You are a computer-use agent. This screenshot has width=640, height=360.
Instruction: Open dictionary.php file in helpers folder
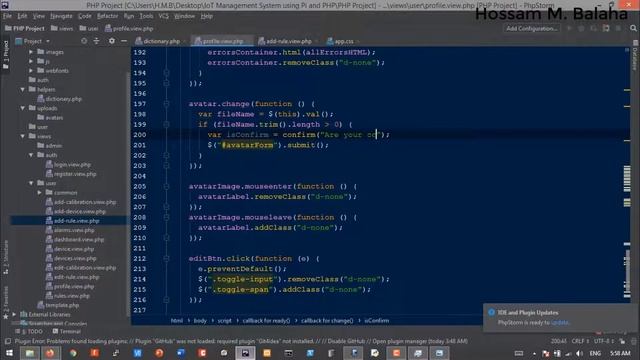pos(63,99)
